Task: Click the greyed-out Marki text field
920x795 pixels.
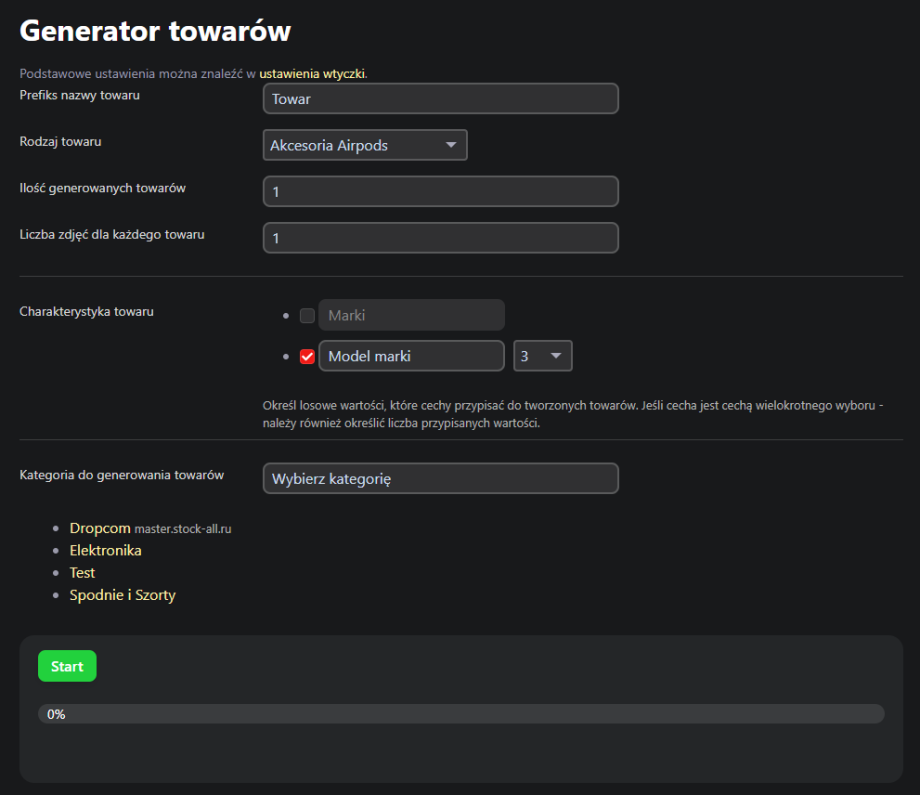Action: click(411, 315)
